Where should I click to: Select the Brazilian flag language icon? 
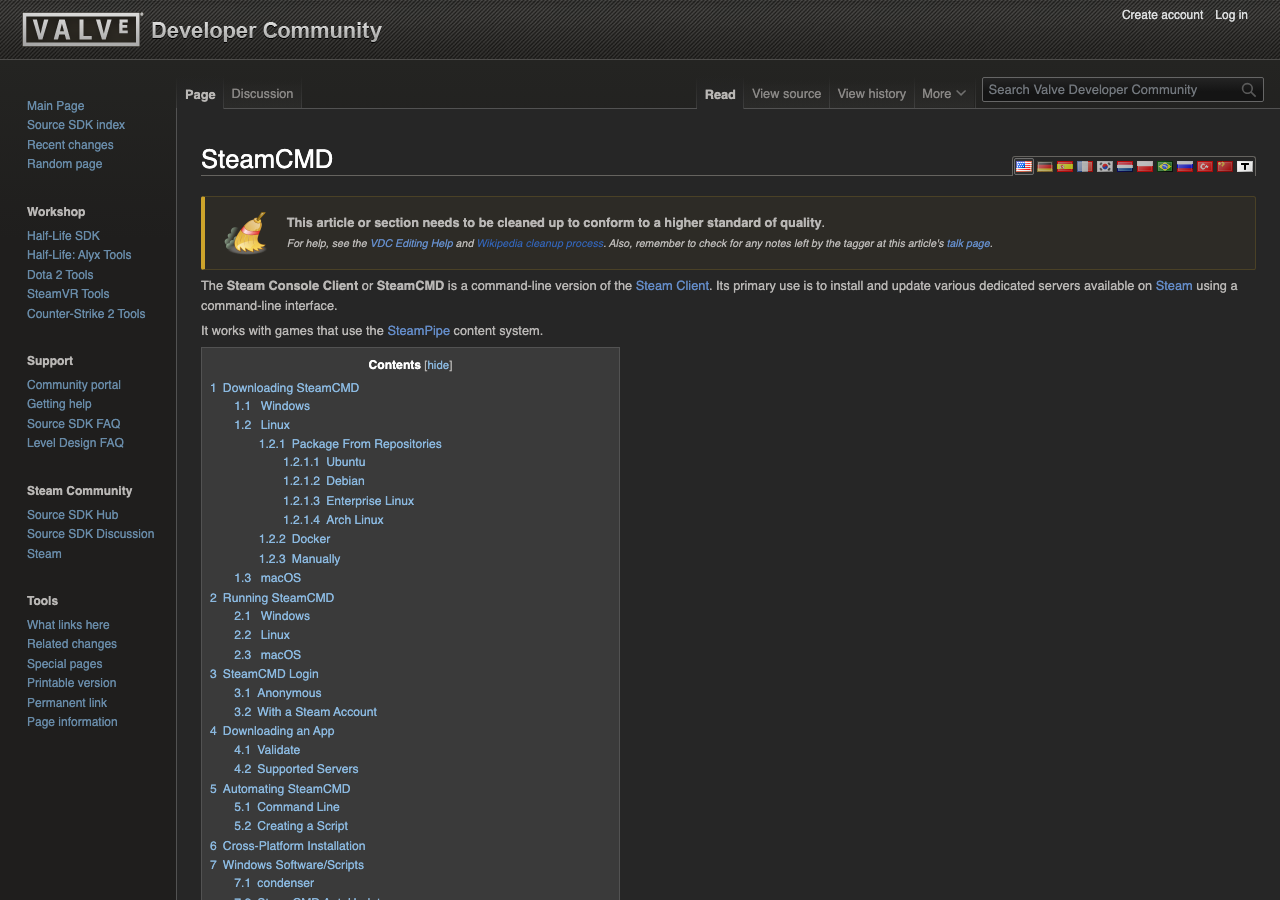pyautogui.click(x=1165, y=166)
